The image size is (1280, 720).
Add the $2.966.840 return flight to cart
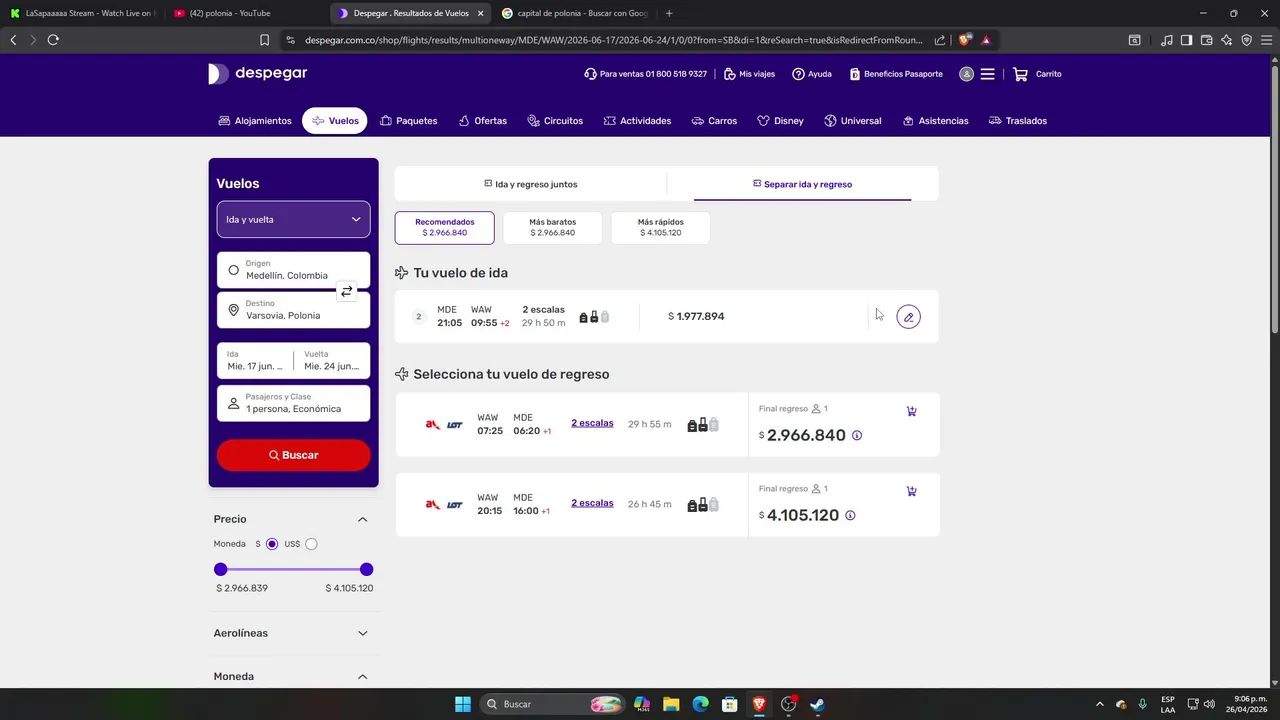[911, 411]
